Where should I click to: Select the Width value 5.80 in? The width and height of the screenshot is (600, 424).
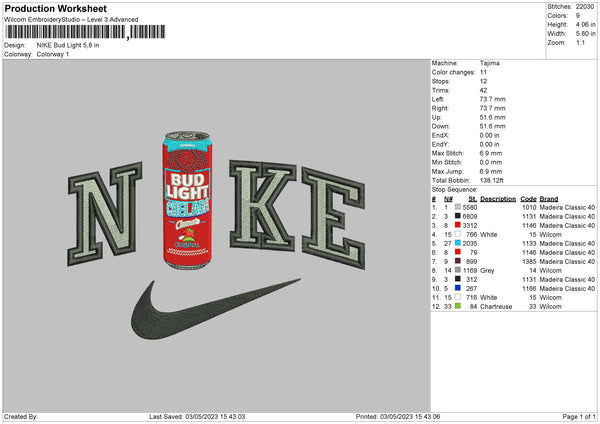[x=585, y=34]
